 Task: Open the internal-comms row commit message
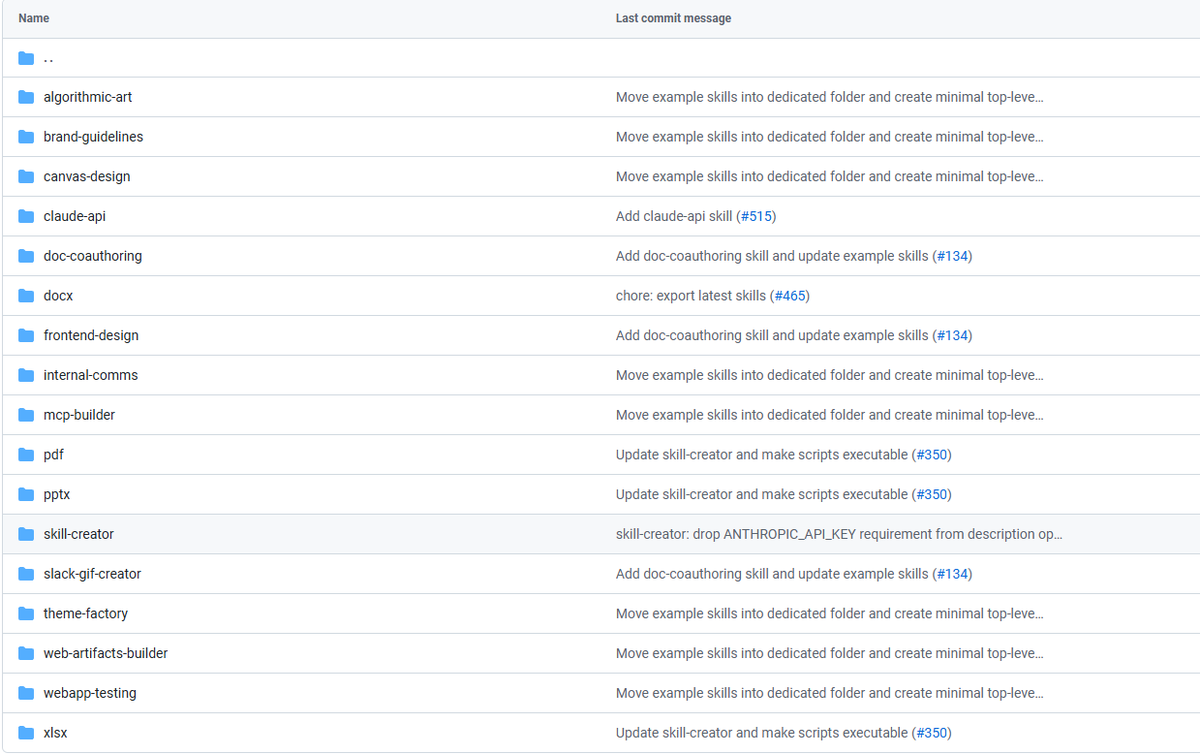(x=829, y=375)
